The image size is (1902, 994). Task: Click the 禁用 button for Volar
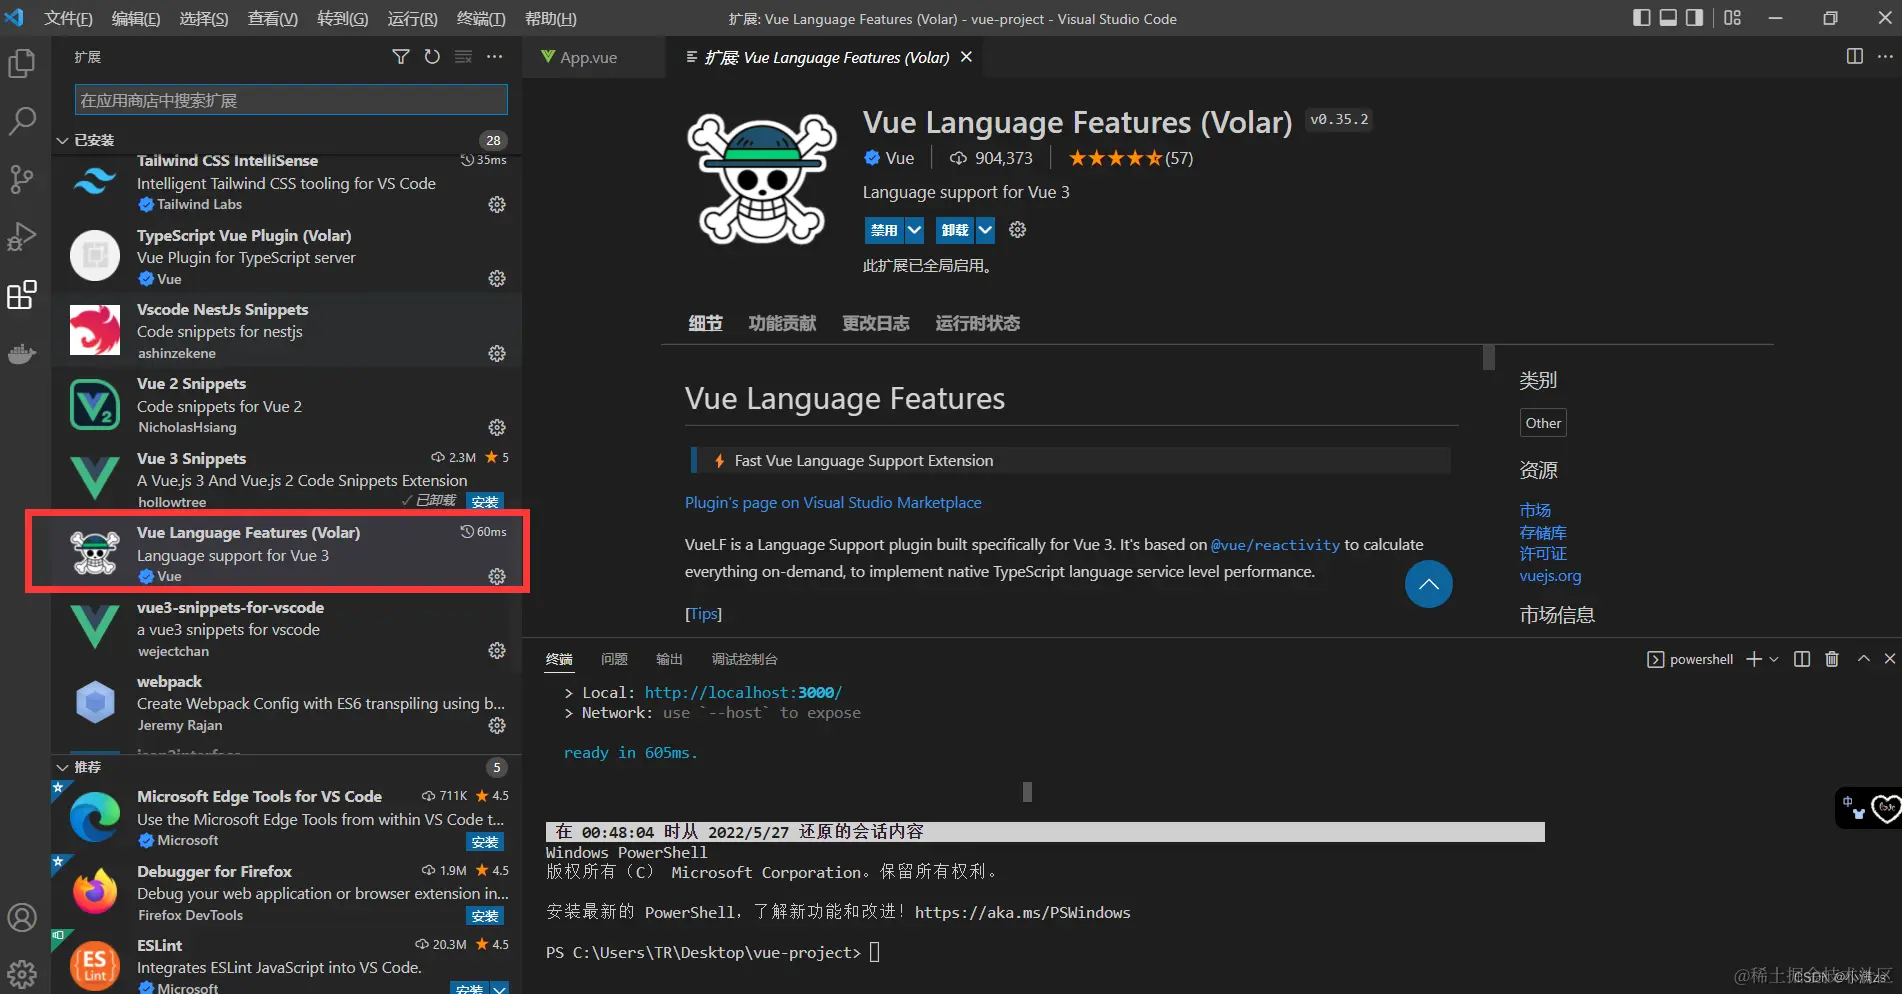click(x=884, y=230)
